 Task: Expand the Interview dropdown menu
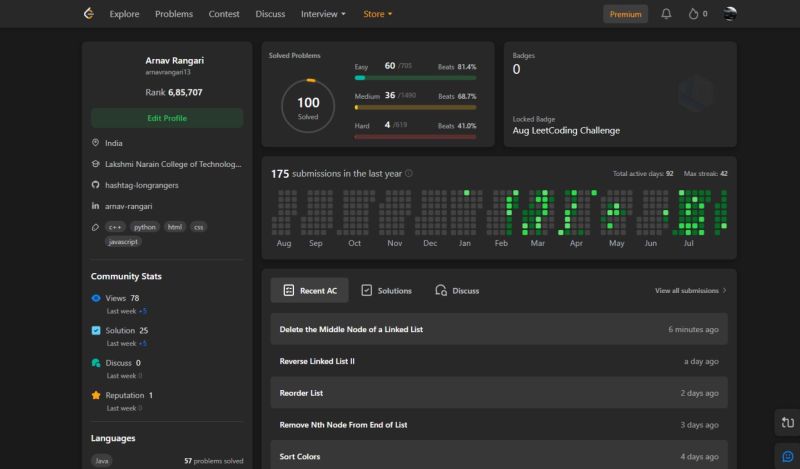323,14
